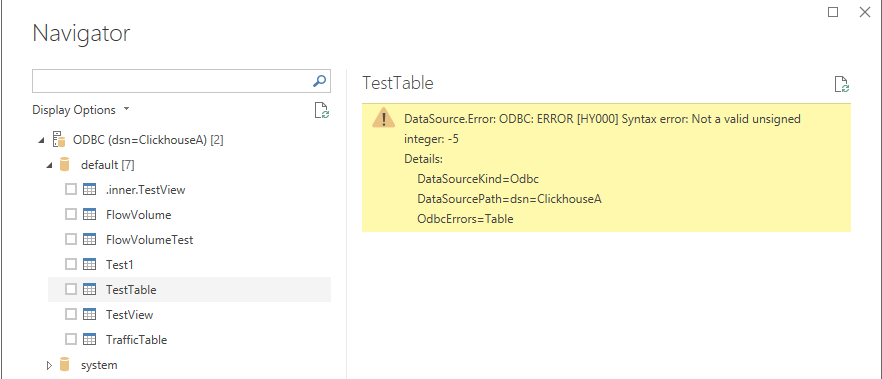Click the ODBC server icon

click(58, 139)
